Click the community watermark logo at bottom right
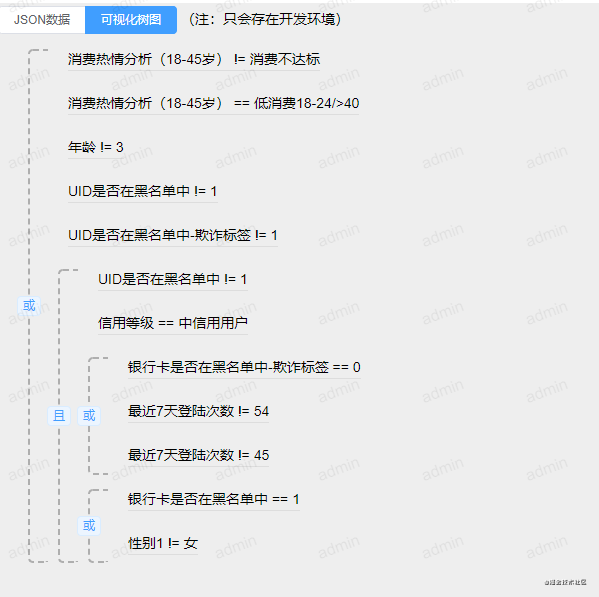 [566, 582]
